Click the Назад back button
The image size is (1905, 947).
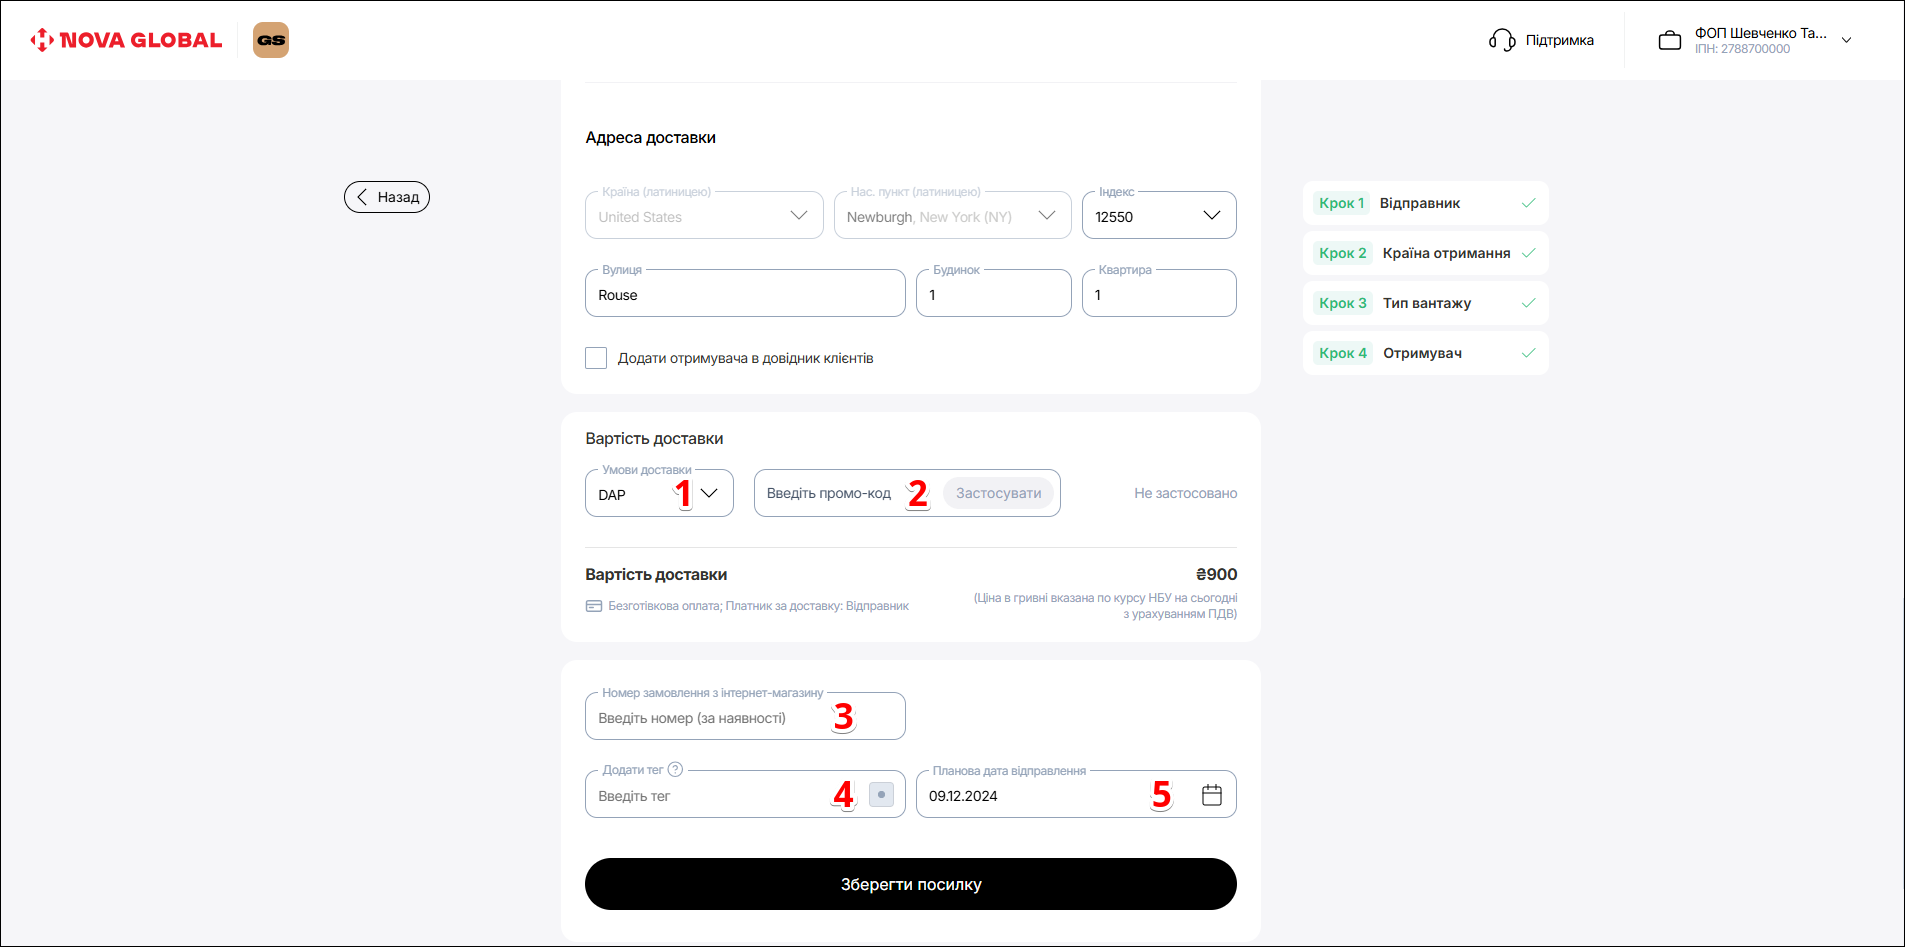387,197
